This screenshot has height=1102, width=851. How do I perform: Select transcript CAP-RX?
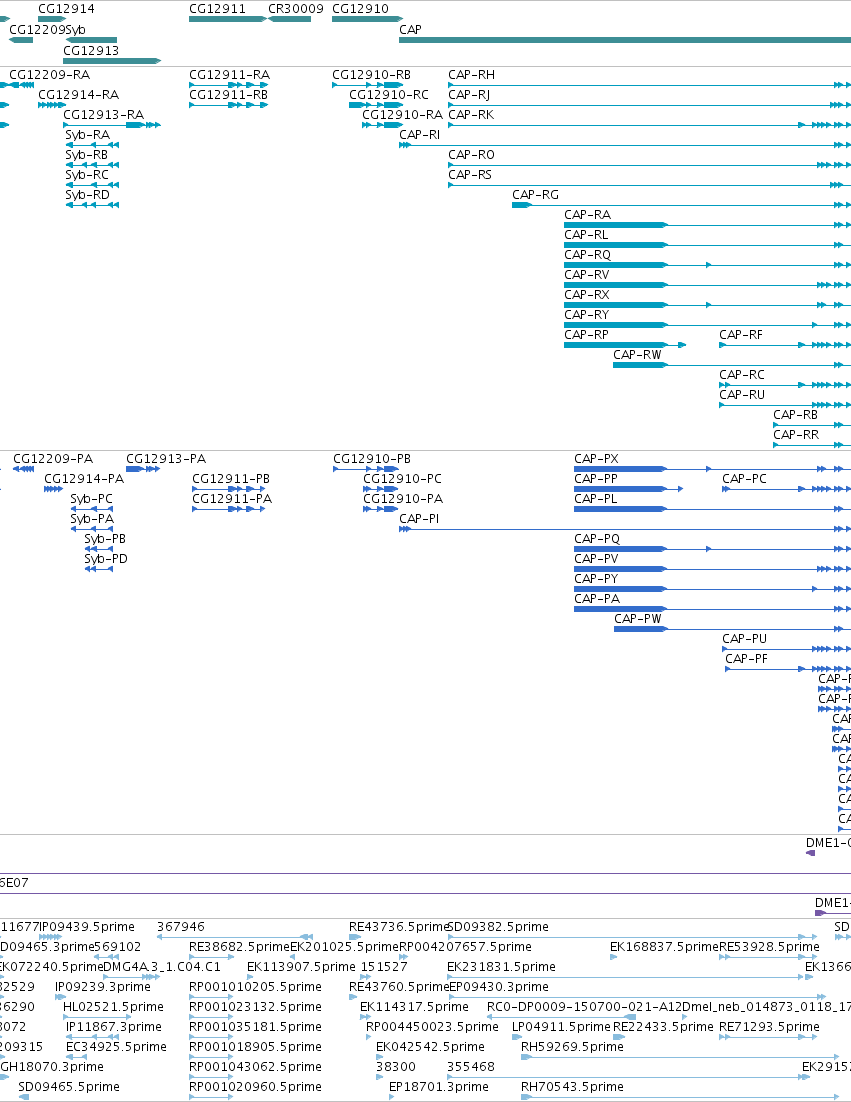[587, 295]
